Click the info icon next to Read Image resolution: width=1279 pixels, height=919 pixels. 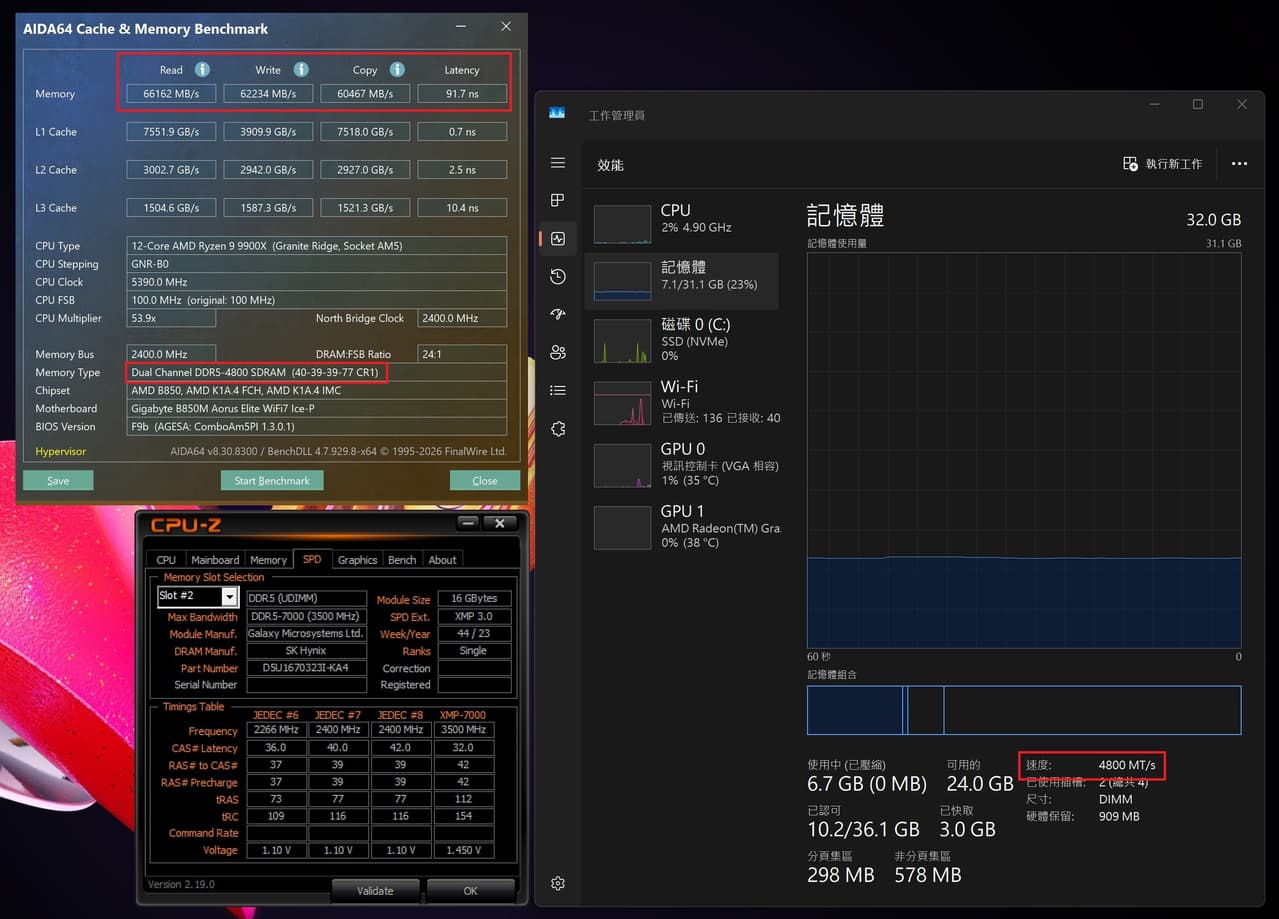point(202,69)
